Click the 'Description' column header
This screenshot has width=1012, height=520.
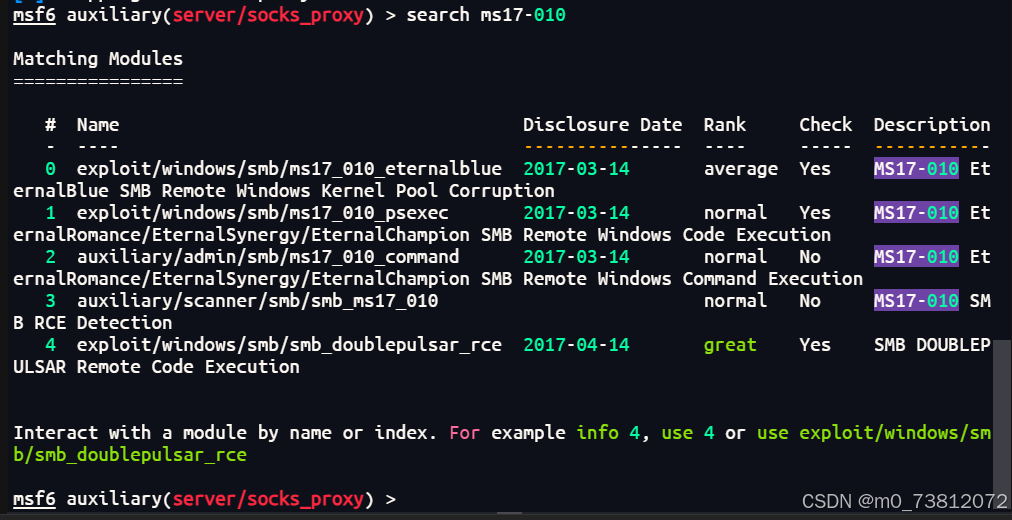click(x=932, y=125)
